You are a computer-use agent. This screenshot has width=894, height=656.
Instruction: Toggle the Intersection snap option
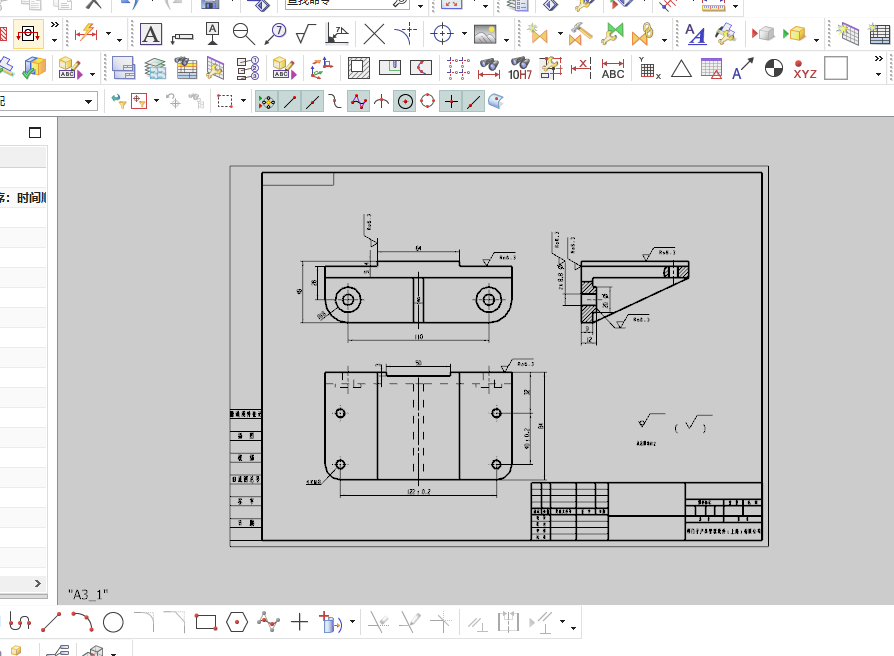[x=381, y=102]
